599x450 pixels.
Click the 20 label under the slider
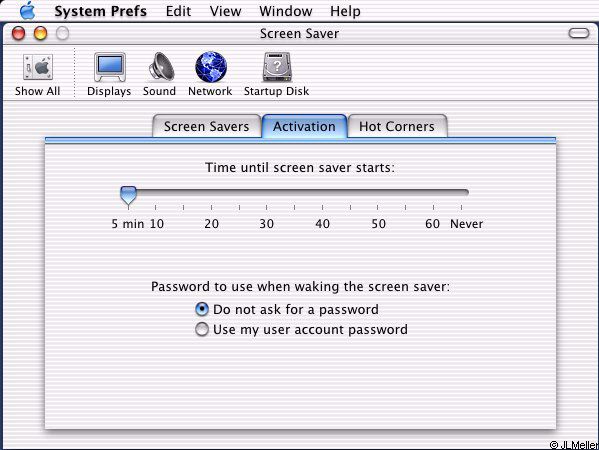coord(212,223)
